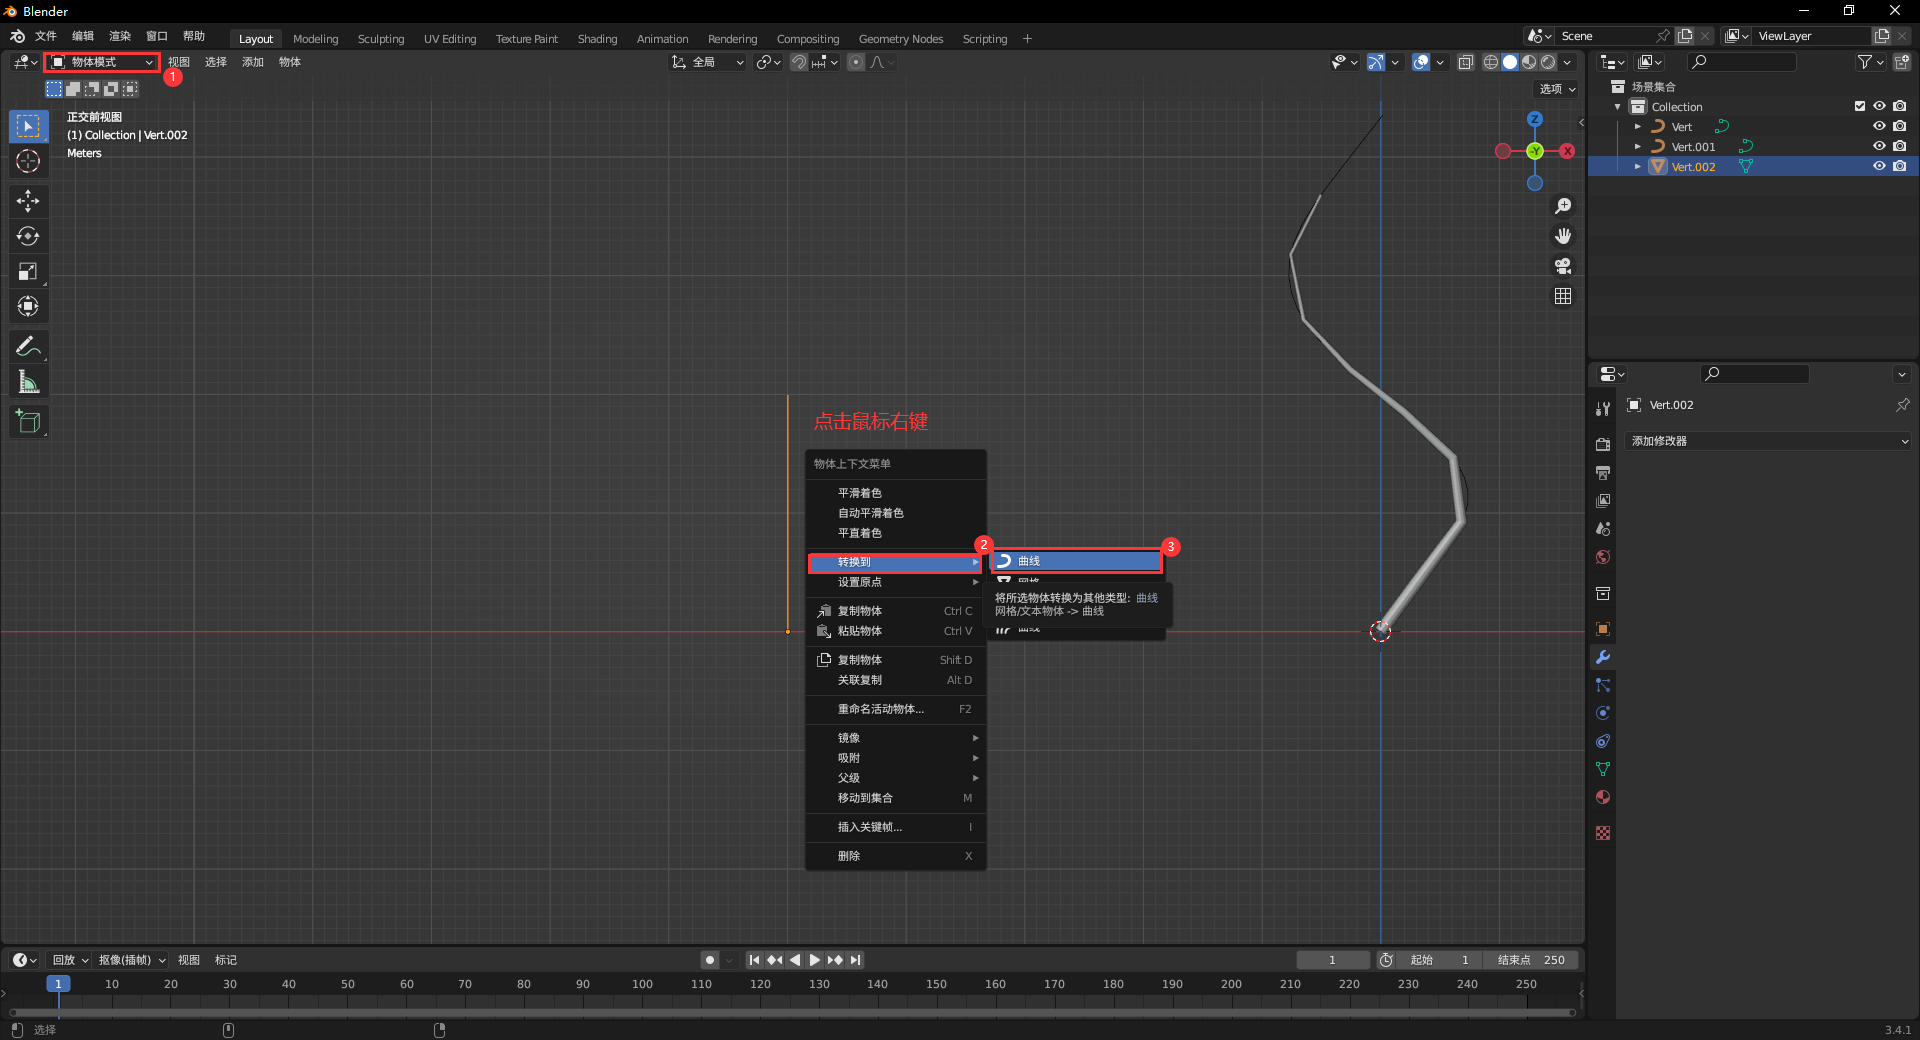Select the Scale tool in left toolbar
Viewport: 1920px width, 1040px height.
coord(28,271)
